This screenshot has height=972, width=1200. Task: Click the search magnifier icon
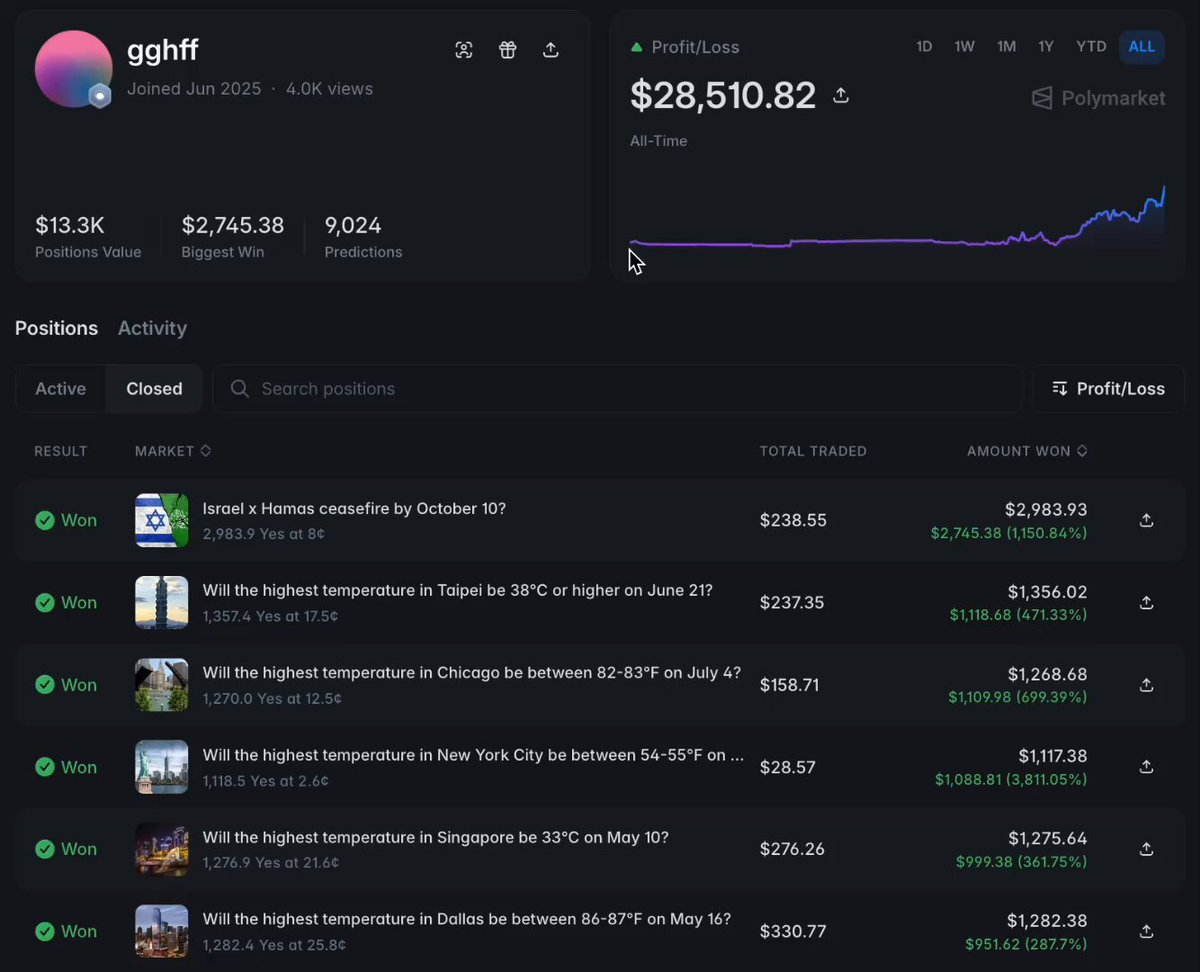point(239,389)
